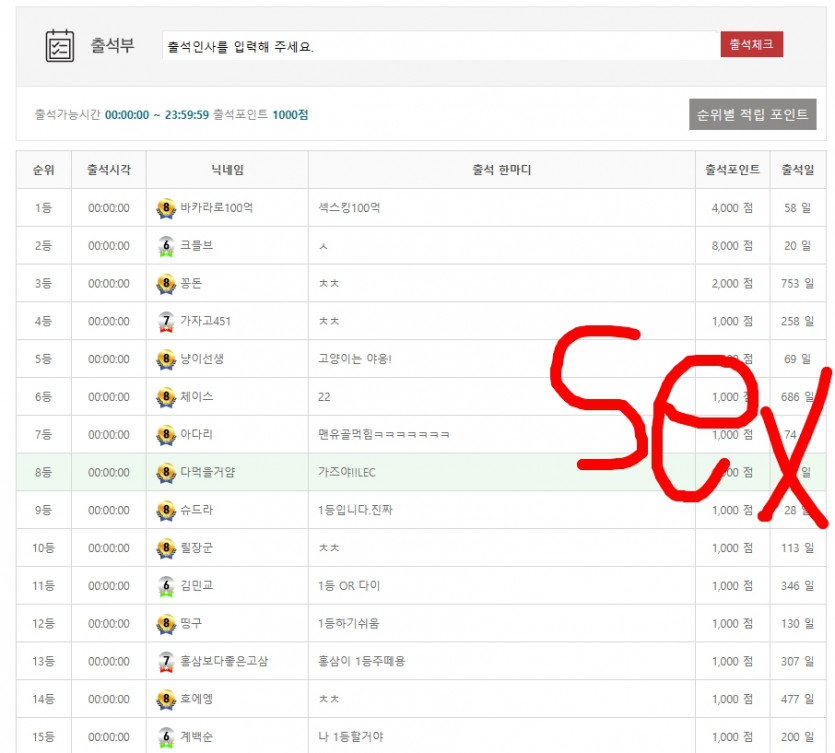Select the 호에엥 nickname
This screenshot has width=835, height=753.
pyautogui.click(x=197, y=699)
